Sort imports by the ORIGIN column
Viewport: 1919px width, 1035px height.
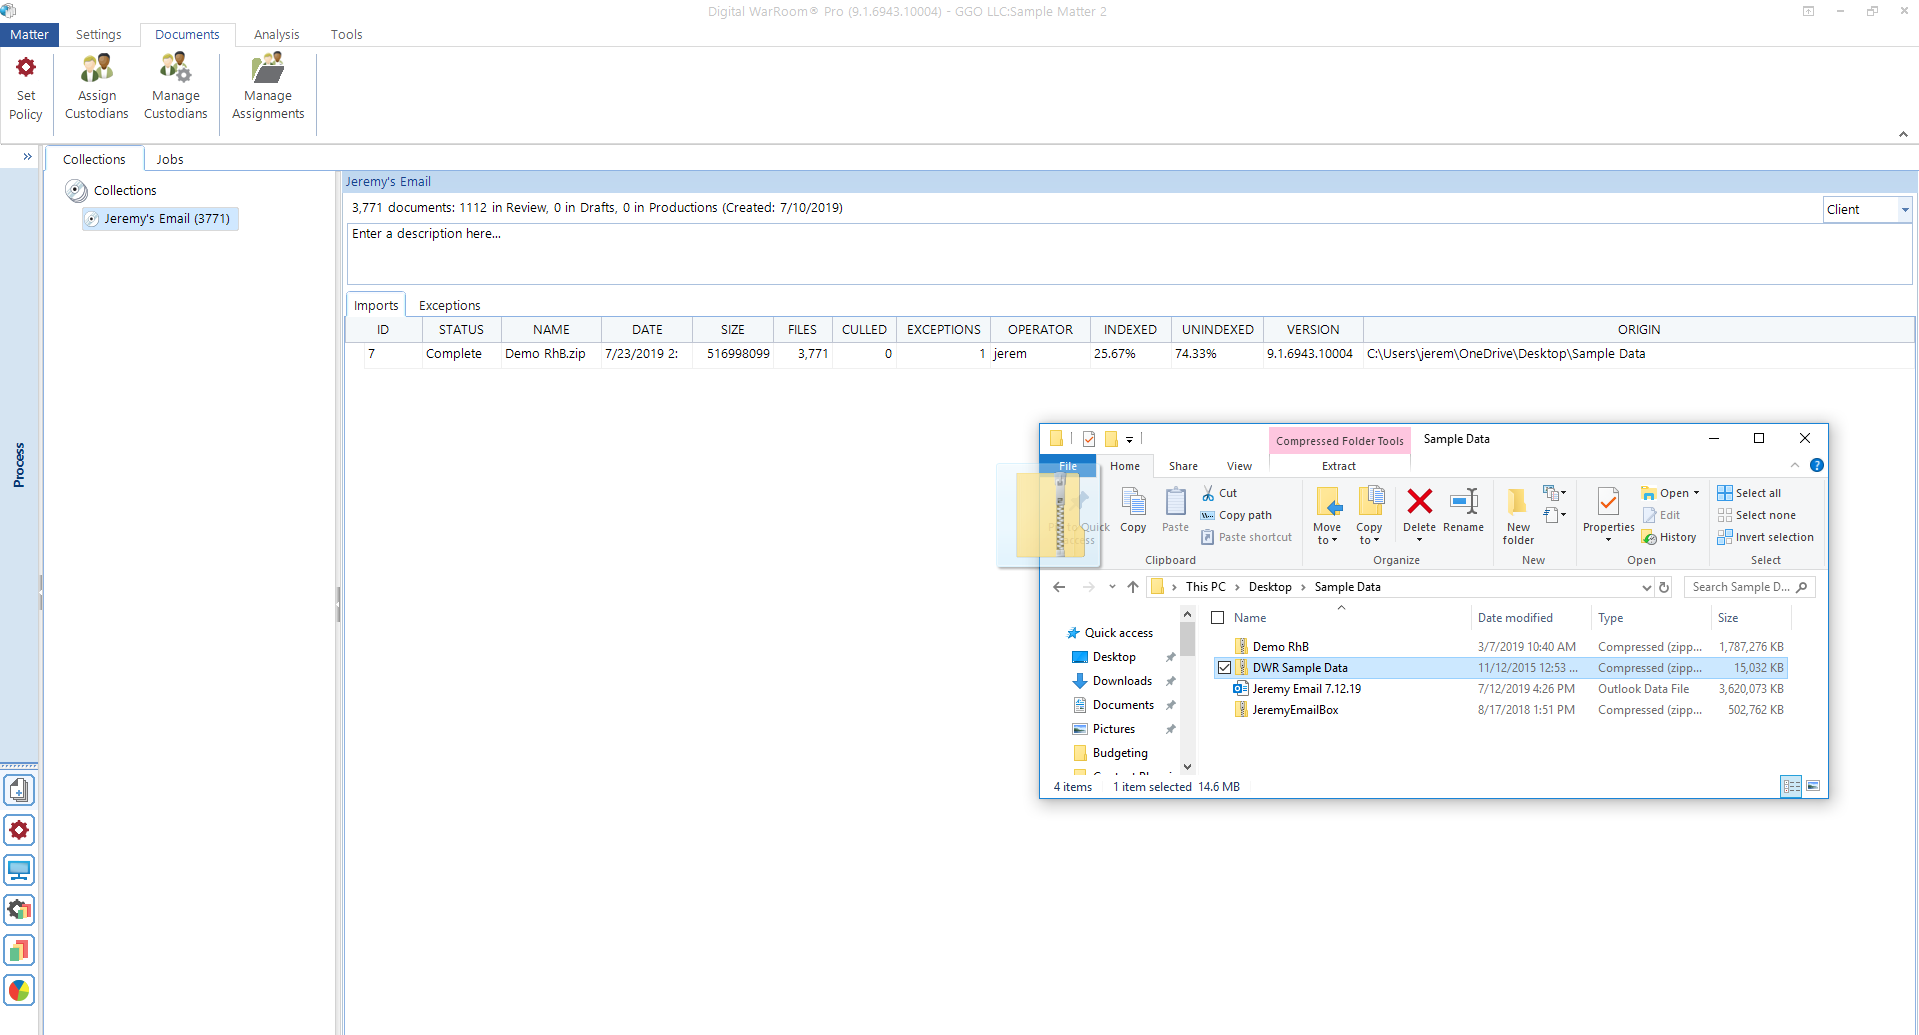coord(1639,329)
